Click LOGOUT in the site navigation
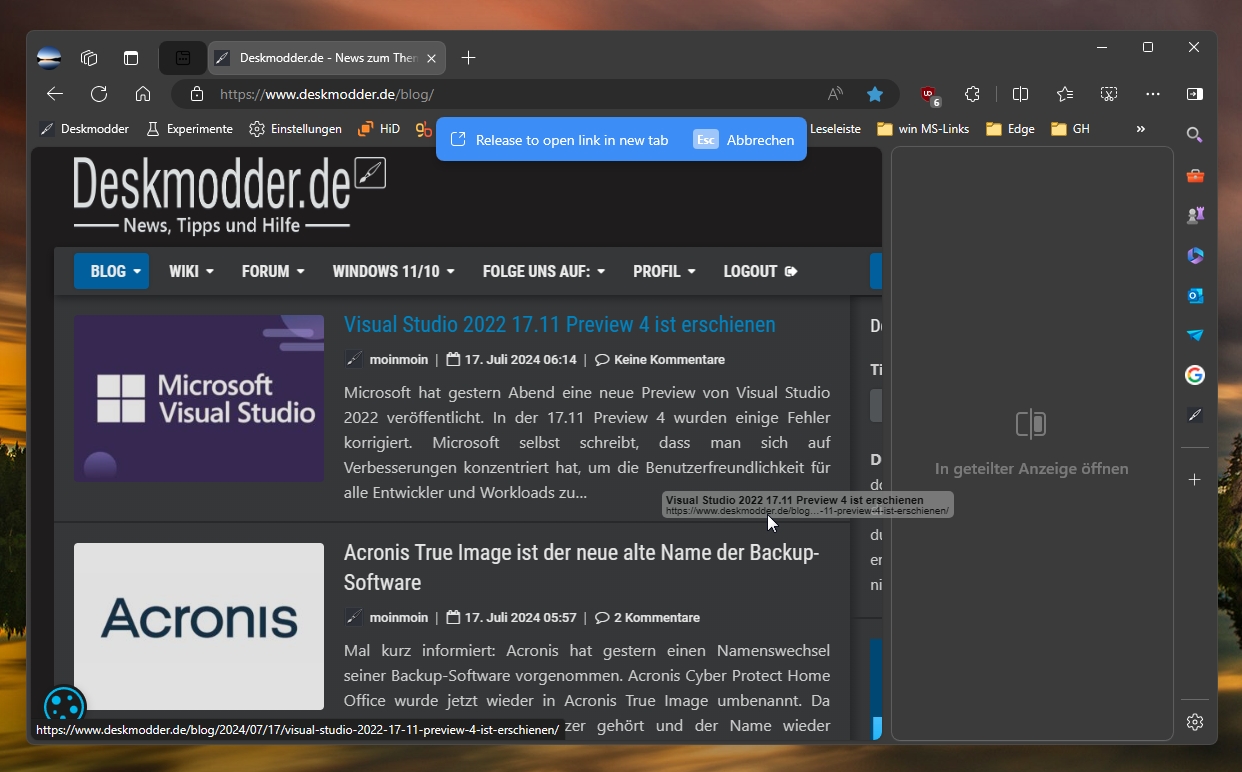1242x772 pixels. [x=760, y=271]
